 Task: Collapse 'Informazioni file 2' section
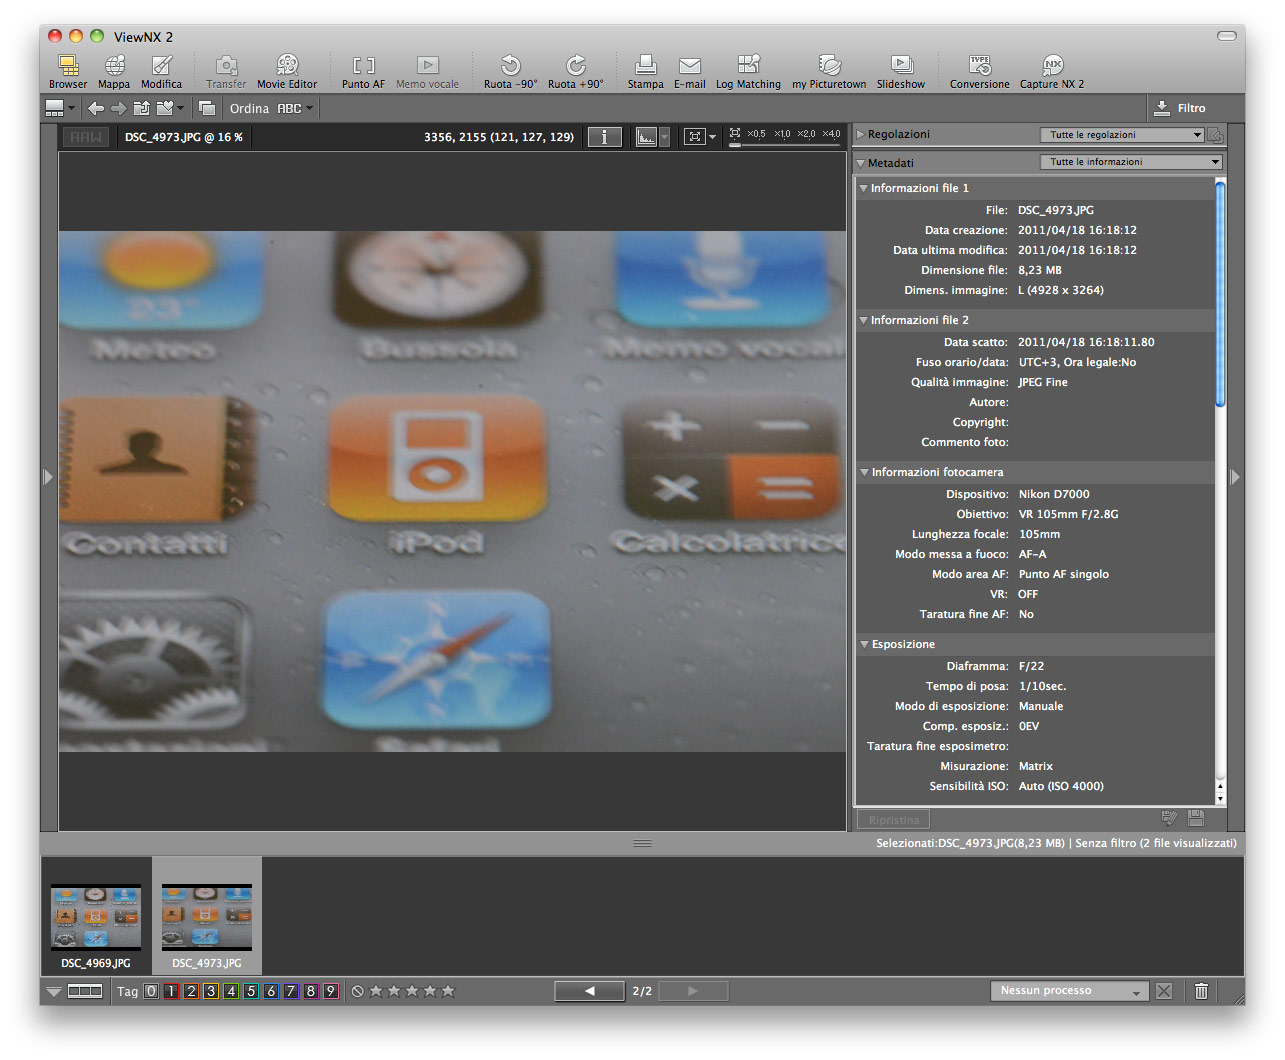tap(863, 320)
